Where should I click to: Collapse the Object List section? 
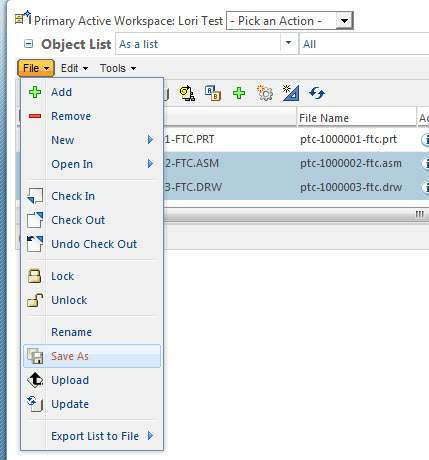[29, 44]
